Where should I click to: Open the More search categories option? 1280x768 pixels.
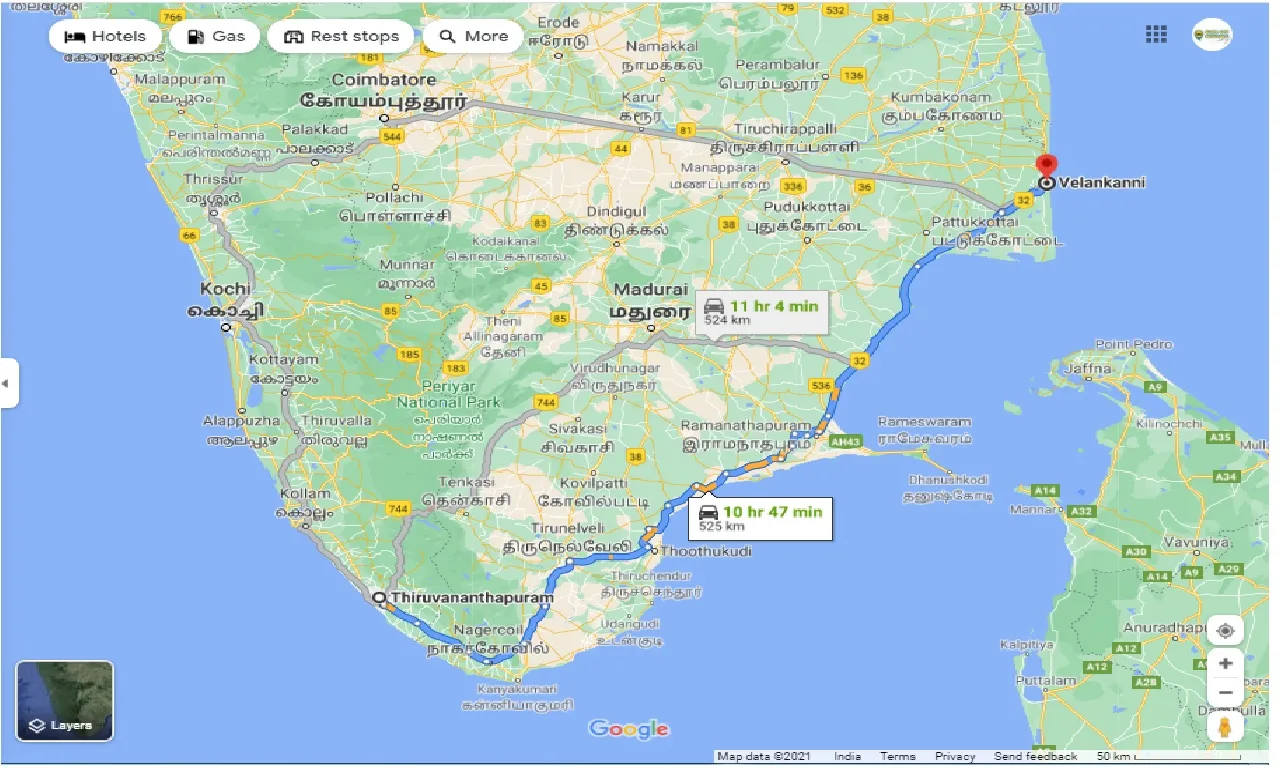point(472,35)
